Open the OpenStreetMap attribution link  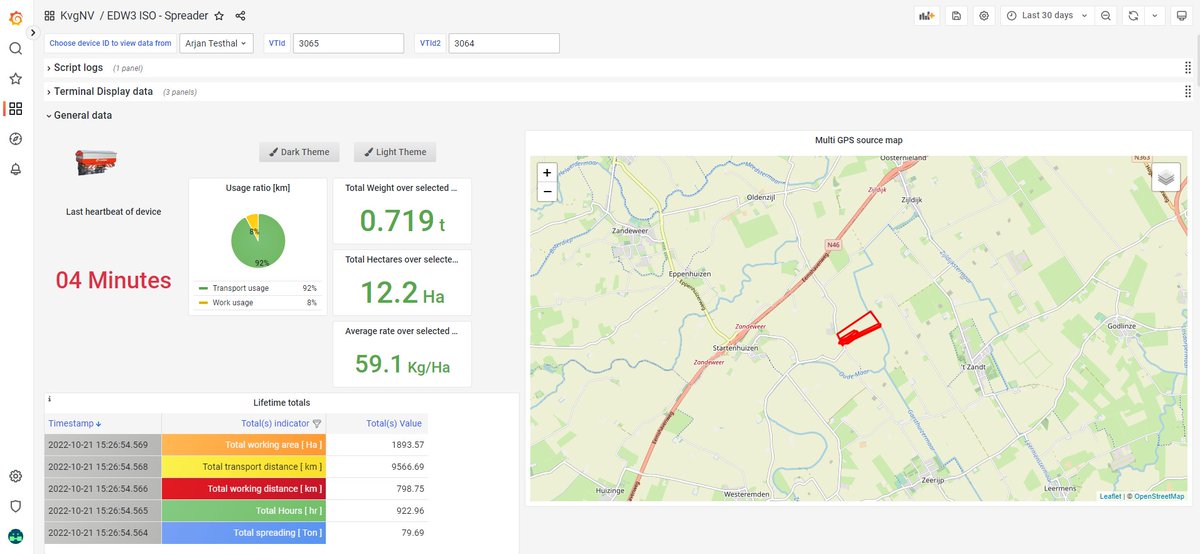(1159, 496)
